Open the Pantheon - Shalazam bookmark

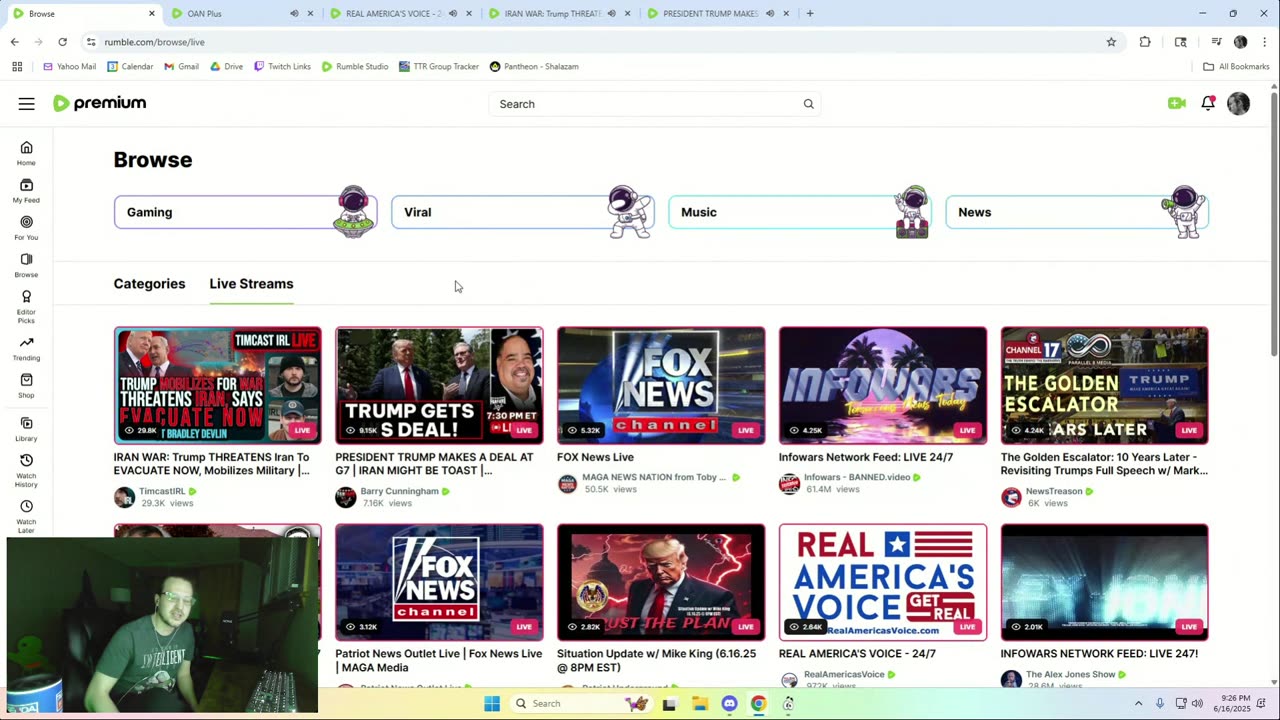534,66
